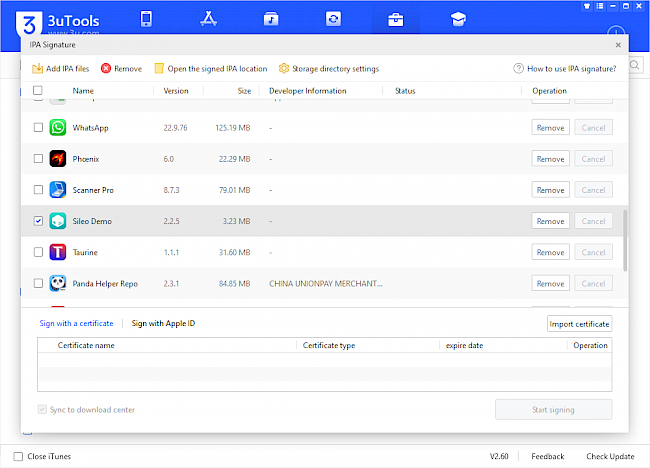650x468 pixels.
Task: Cancel the WhatsApp operation
Action: tap(593, 128)
